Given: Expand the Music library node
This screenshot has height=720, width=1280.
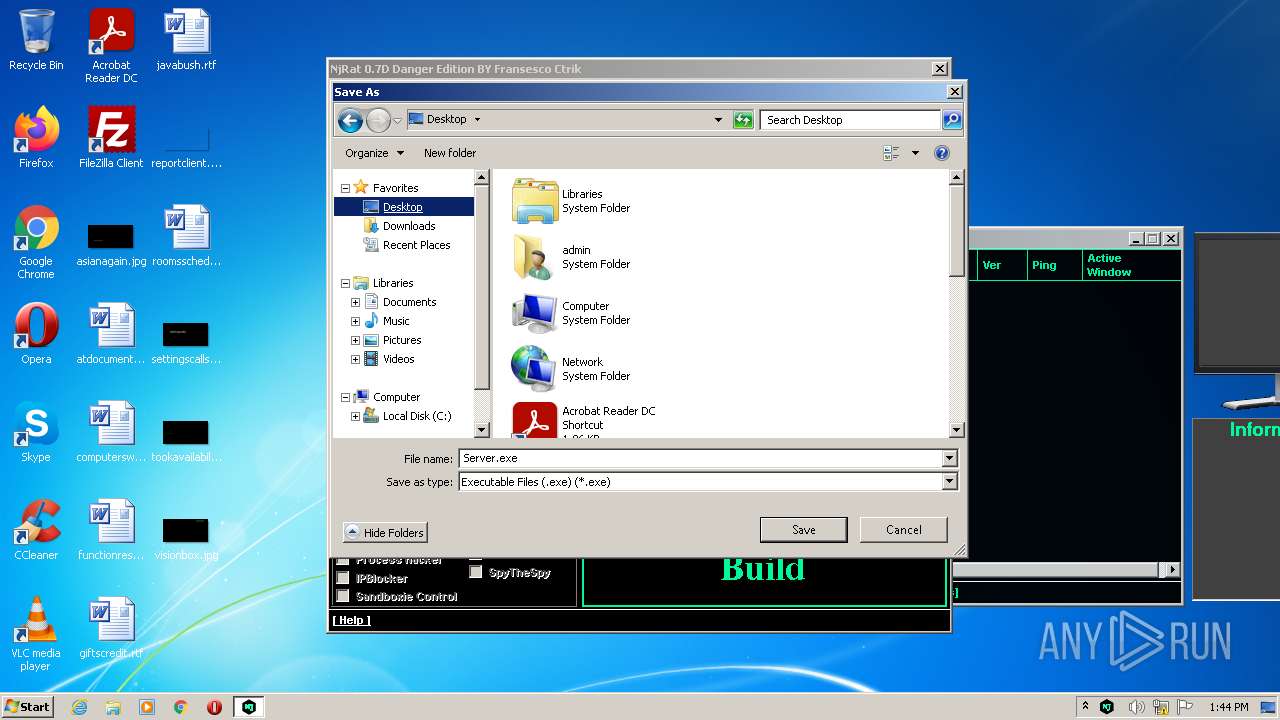Looking at the screenshot, I should (x=355, y=321).
